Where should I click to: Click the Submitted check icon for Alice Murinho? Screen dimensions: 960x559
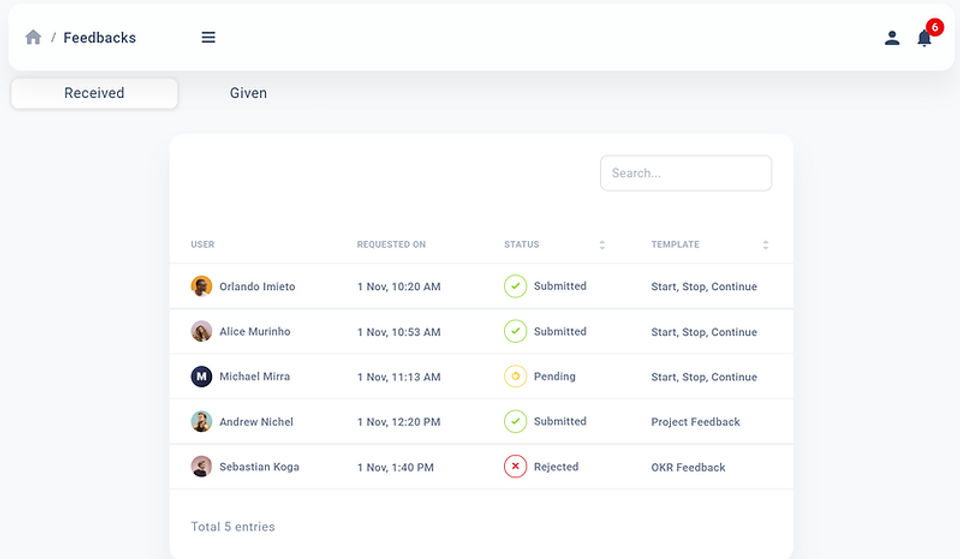point(516,331)
